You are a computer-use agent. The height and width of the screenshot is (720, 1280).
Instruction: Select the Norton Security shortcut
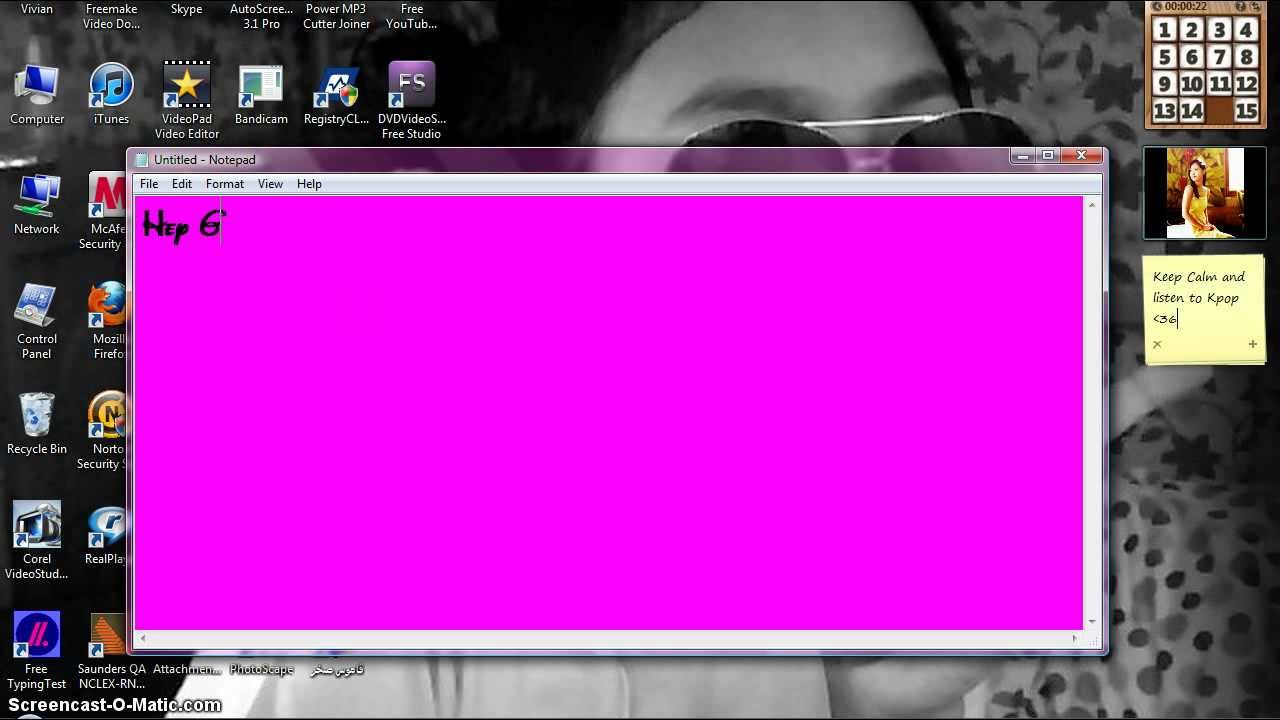coord(105,430)
